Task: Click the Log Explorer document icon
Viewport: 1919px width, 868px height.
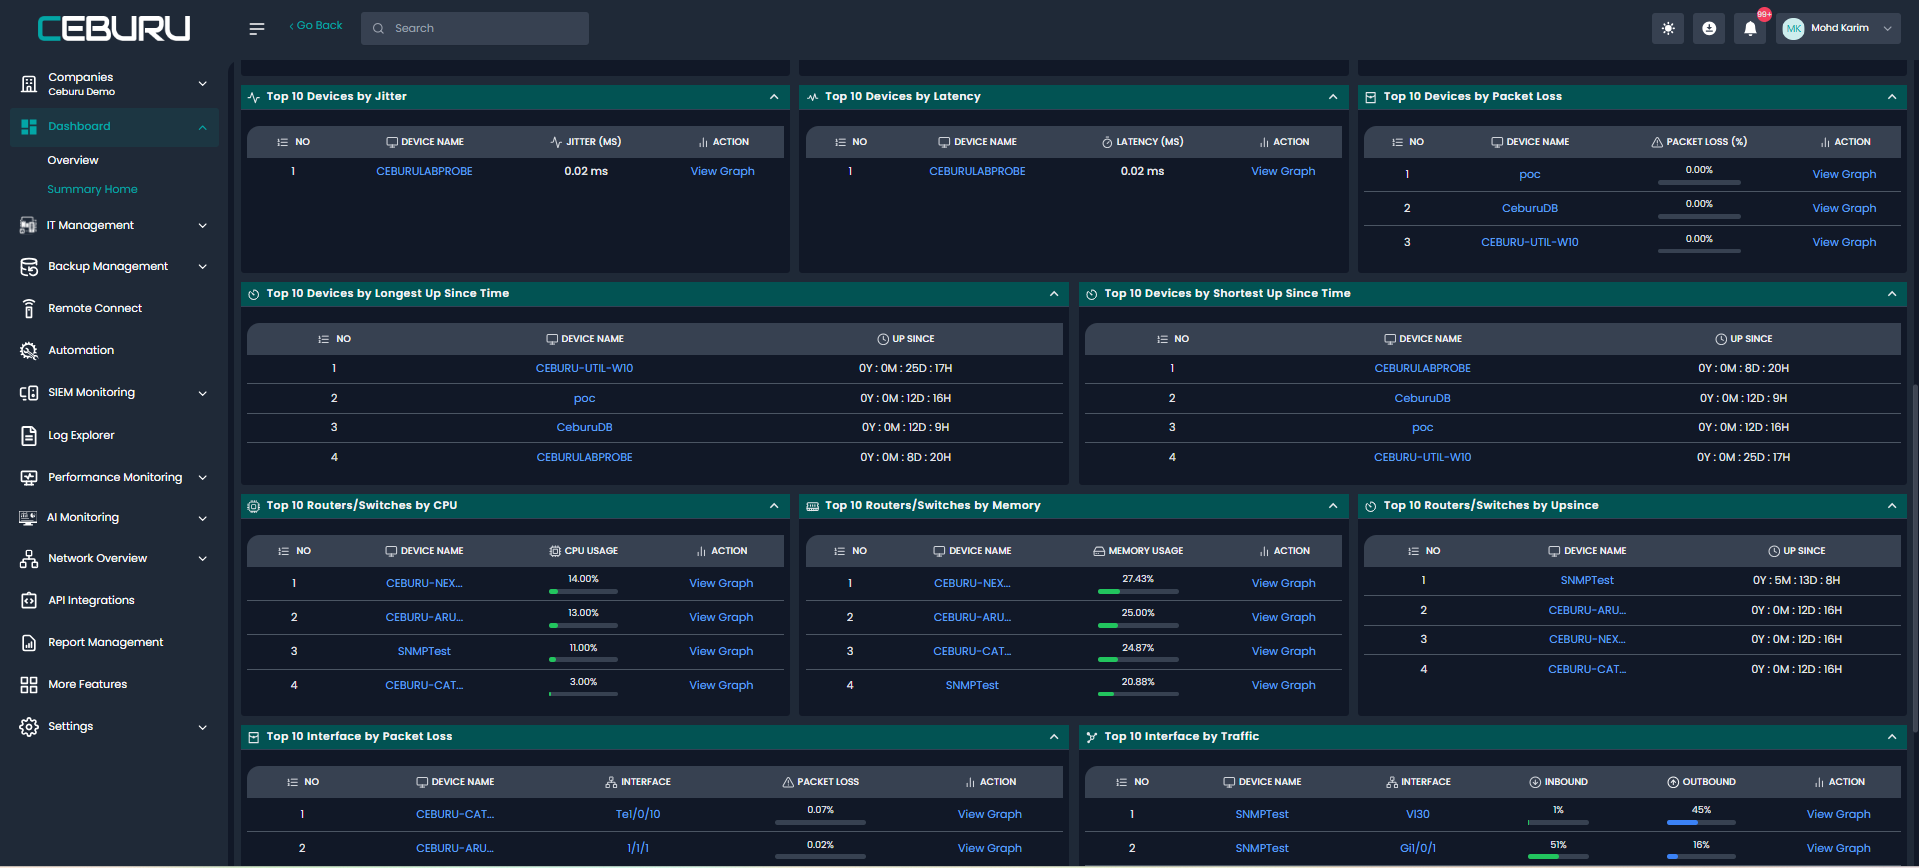Action: point(29,436)
